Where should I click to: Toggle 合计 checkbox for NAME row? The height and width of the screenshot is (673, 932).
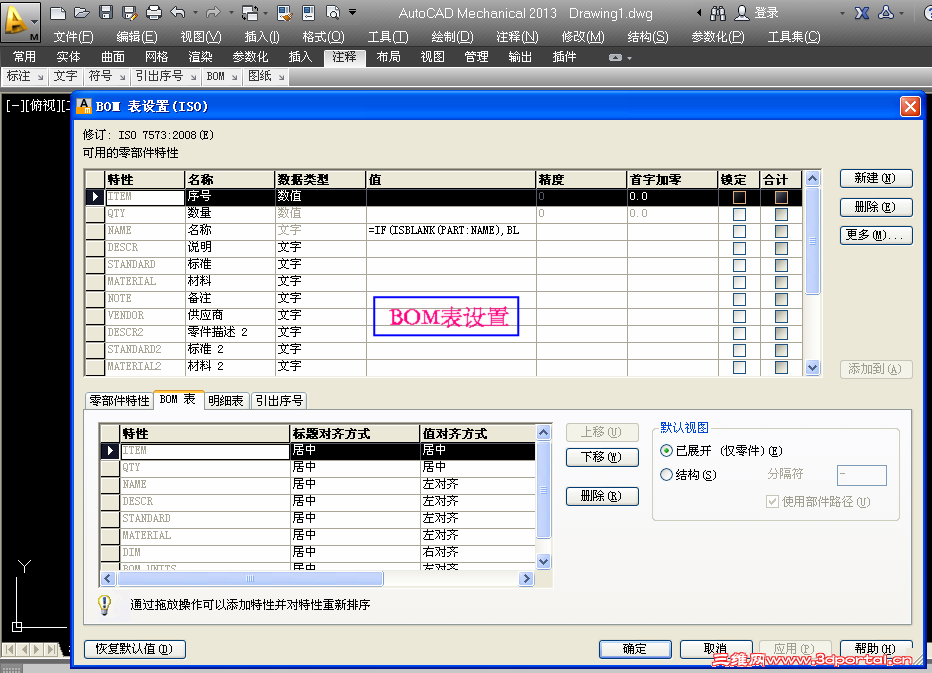(782, 231)
